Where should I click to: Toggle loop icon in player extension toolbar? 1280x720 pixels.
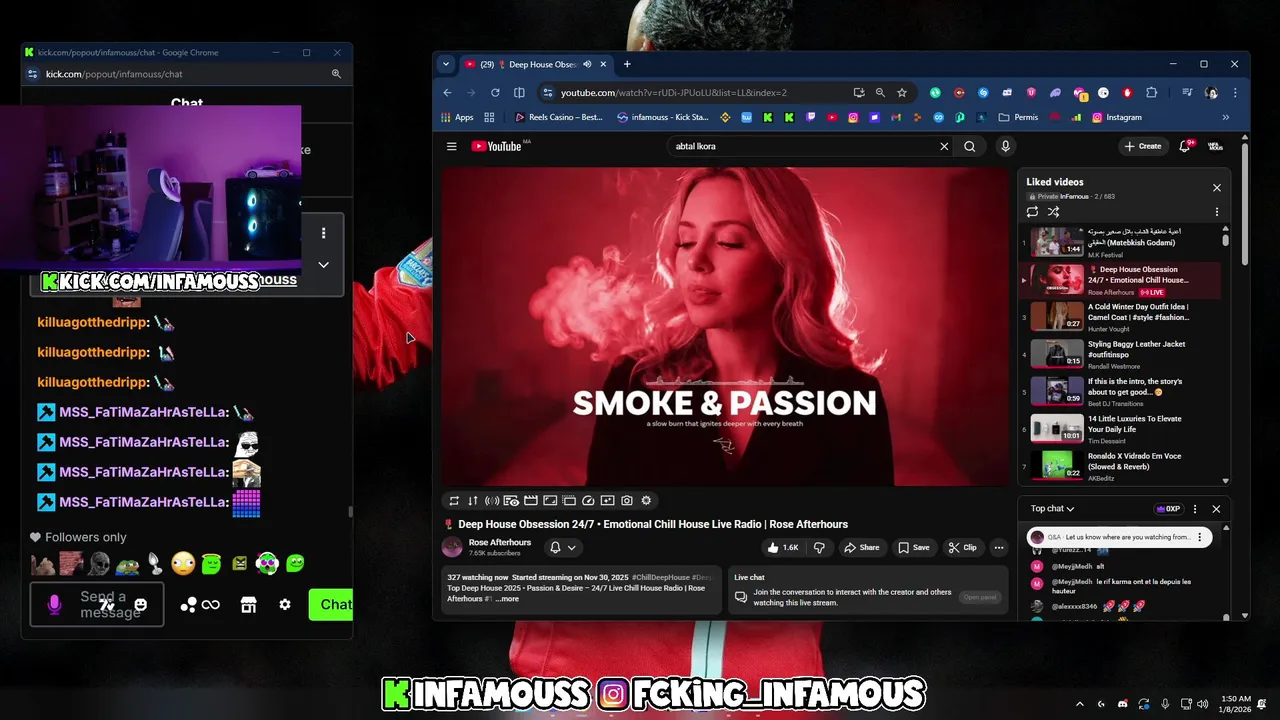tap(454, 501)
